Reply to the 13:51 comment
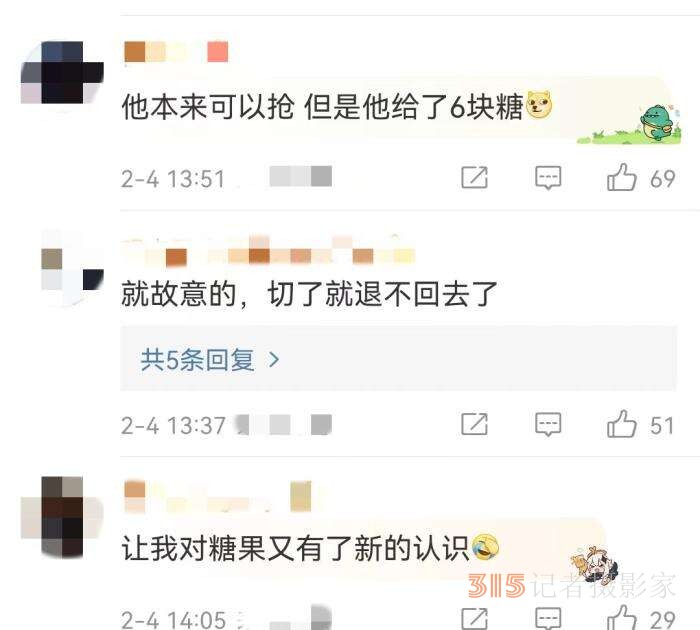The height and width of the screenshot is (630, 700). coord(548,178)
